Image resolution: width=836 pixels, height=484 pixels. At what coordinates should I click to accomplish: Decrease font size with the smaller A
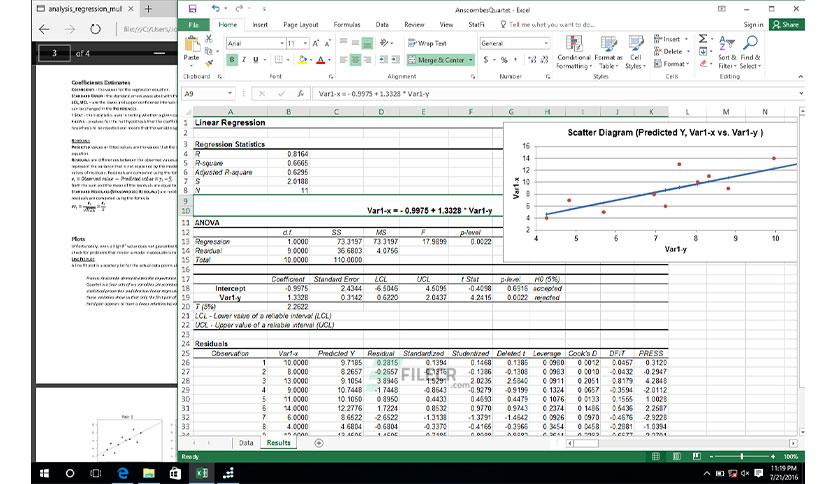(x=327, y=43)
